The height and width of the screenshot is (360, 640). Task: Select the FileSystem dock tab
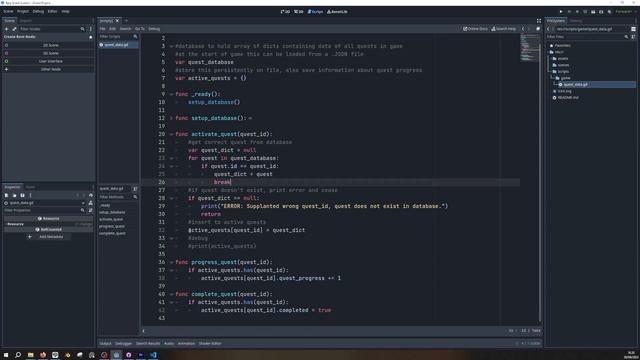click(556, 20)
